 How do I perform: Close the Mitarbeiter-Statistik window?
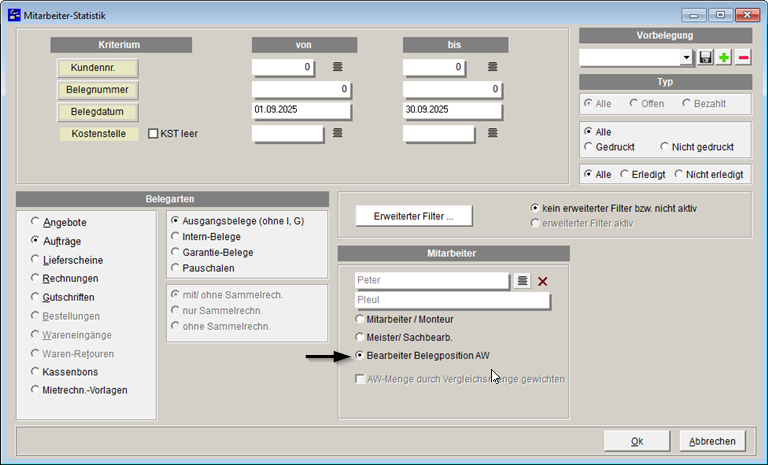point(747,15)
